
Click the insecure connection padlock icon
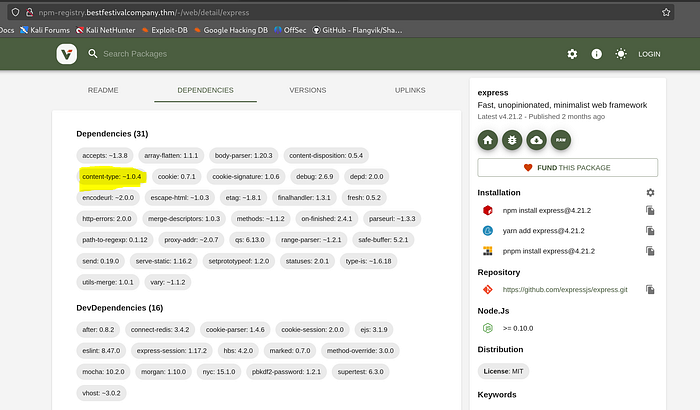(29, 13)
